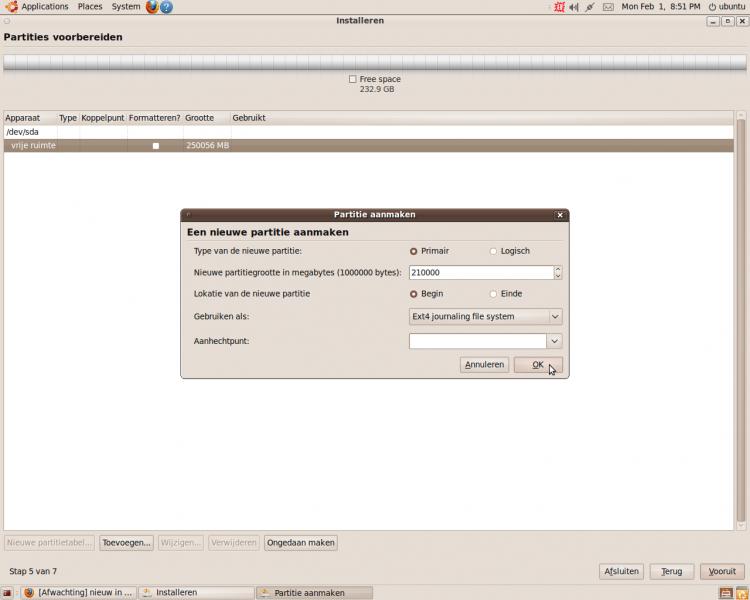Open the trash icon in bottom panel

pos(741,592)
